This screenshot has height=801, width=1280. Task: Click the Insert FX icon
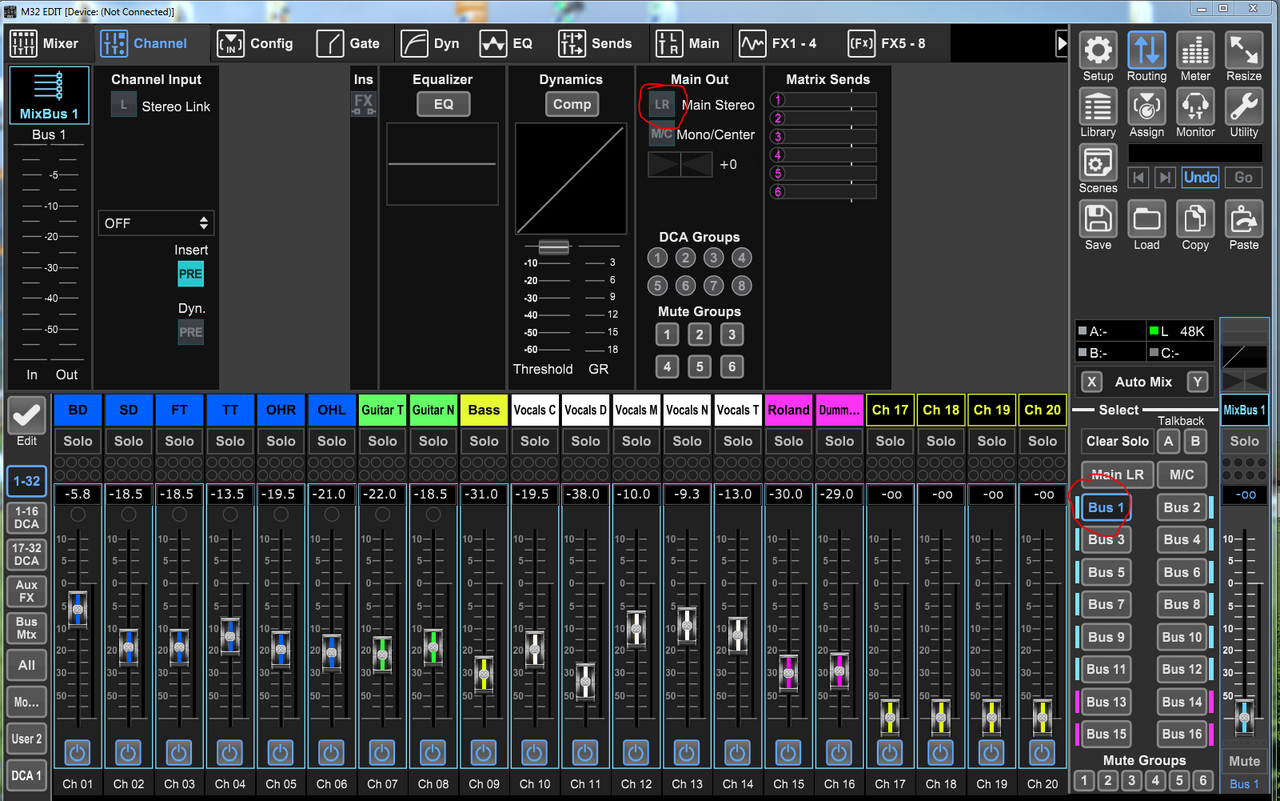click(x=363, y=104)
